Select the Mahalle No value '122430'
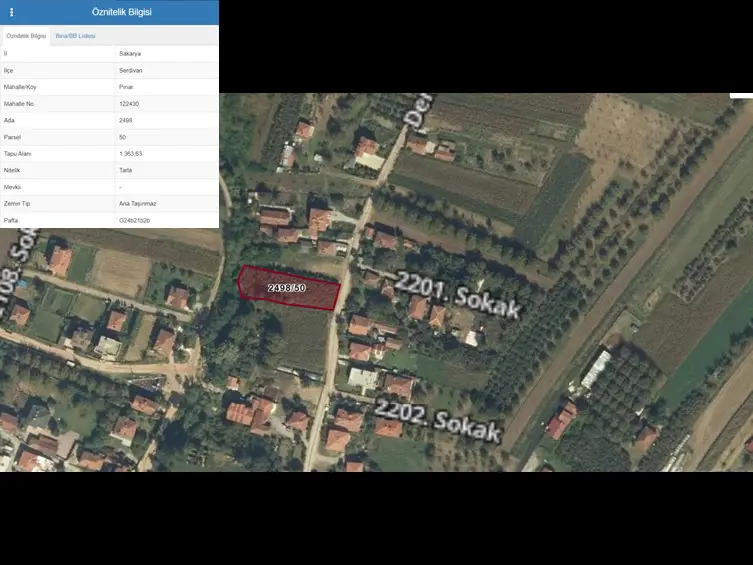Viewport: 753px width, 565px height. [129, 104]
